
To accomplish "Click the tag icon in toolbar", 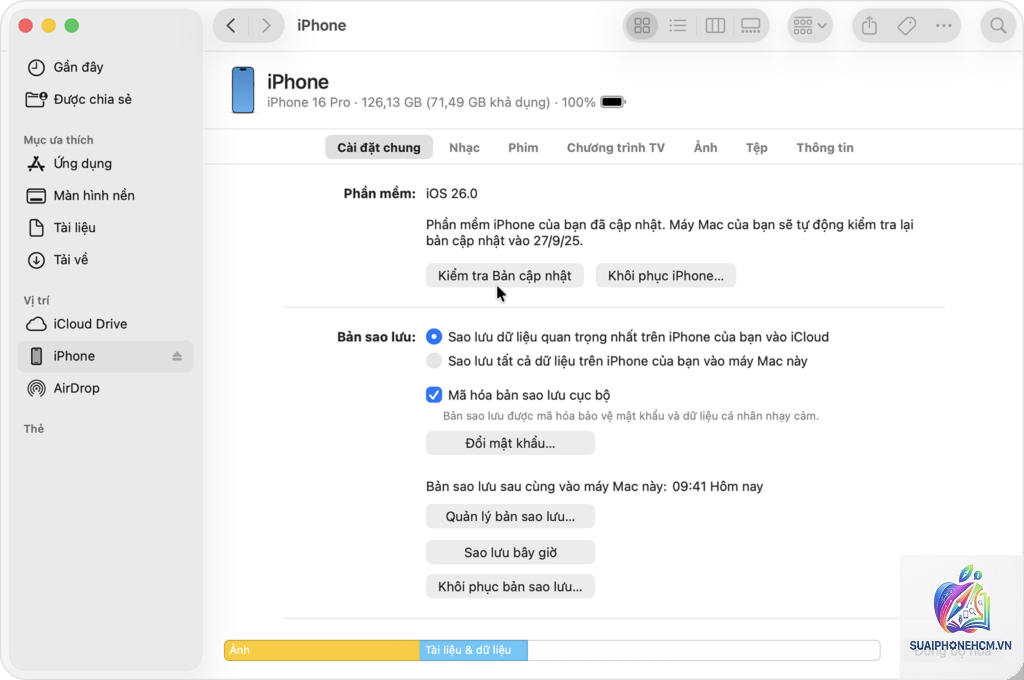I will coord(906,25).
